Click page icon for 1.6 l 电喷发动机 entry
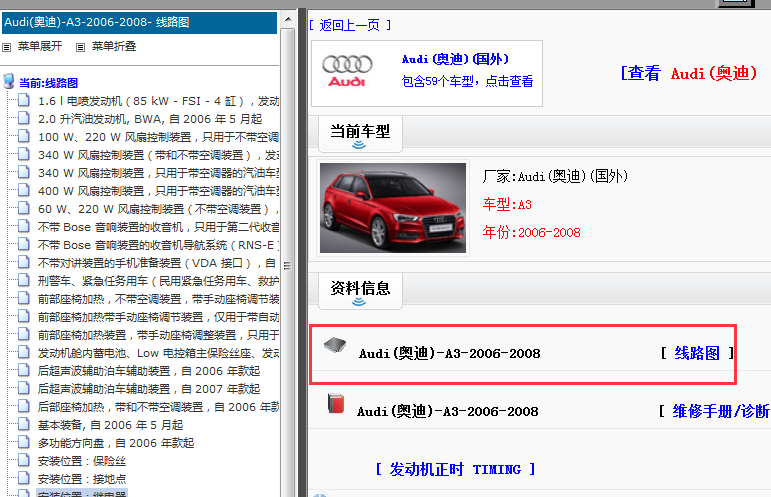771x497 pixels. 24,100
